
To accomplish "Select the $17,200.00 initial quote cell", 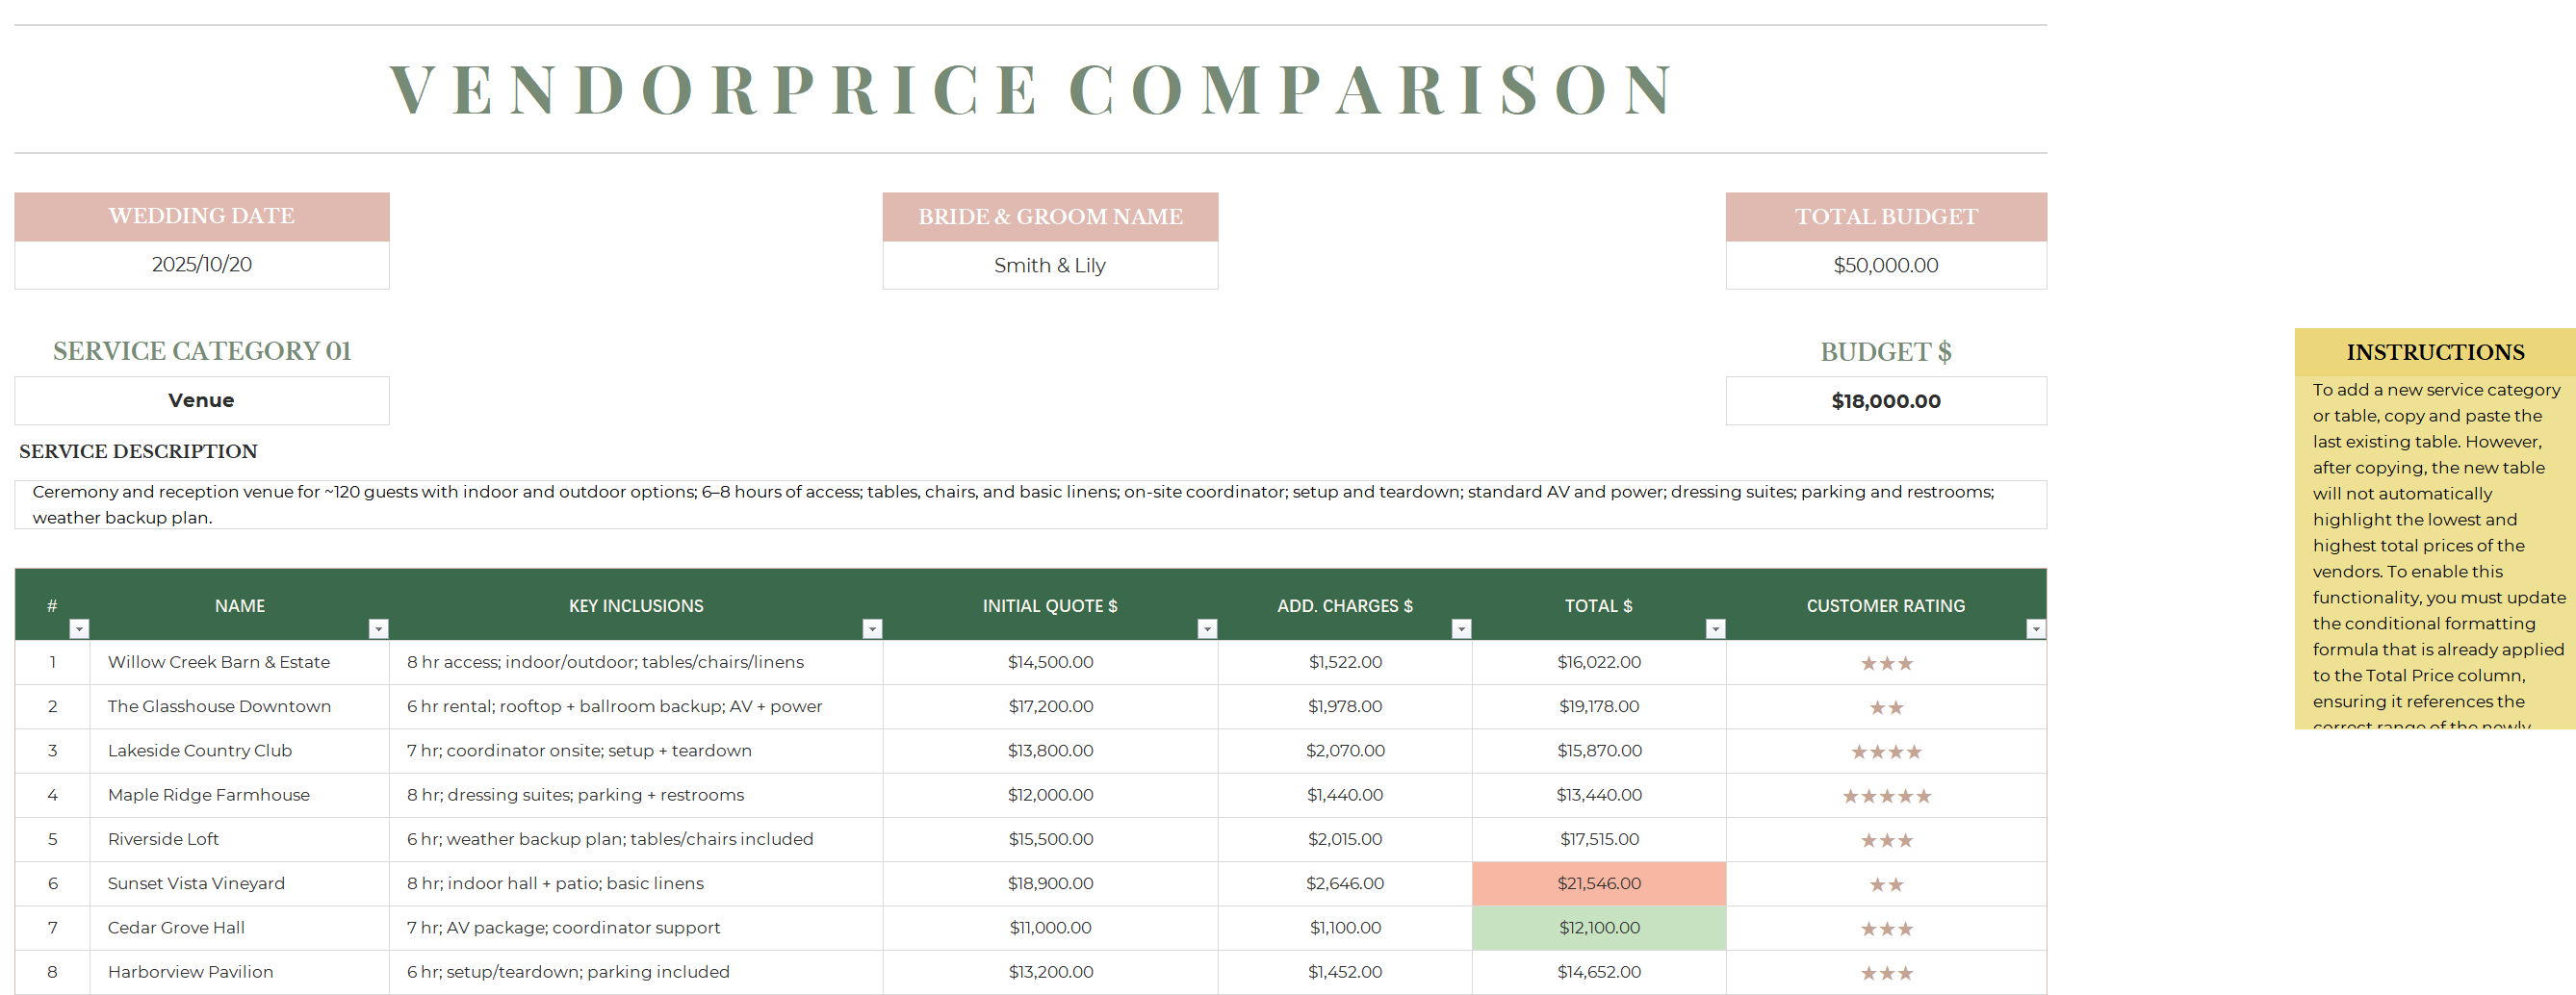I will [1050, 706].
